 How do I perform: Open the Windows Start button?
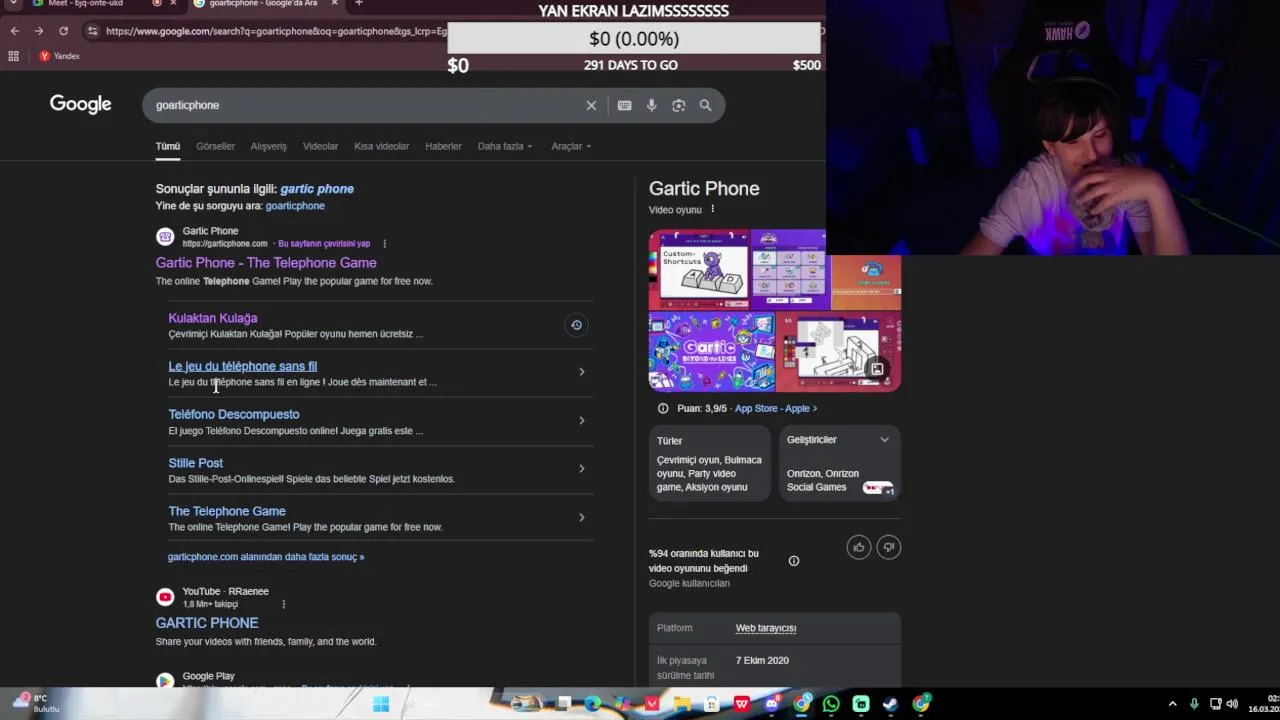[x=381, y=704]
